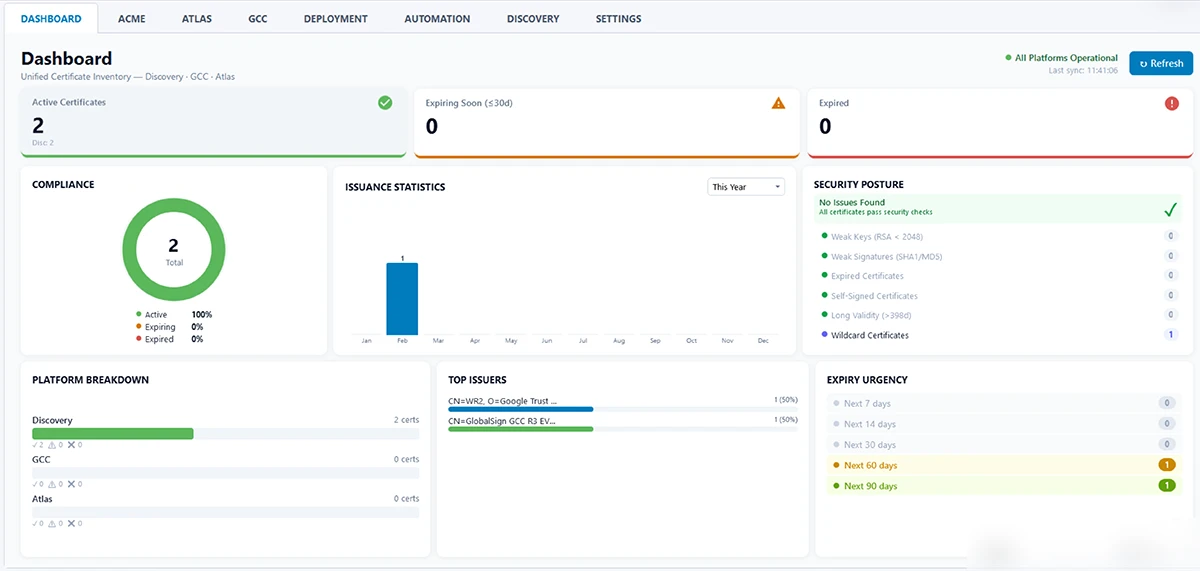Open the DISCOVERY tab
The height and width of the screenshot is (571, 1200).
[533, 19]
